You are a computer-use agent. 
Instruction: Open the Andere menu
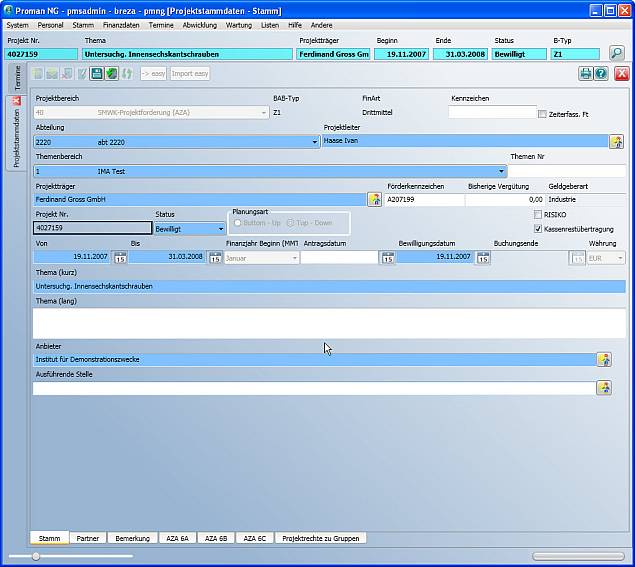[322, 25]
